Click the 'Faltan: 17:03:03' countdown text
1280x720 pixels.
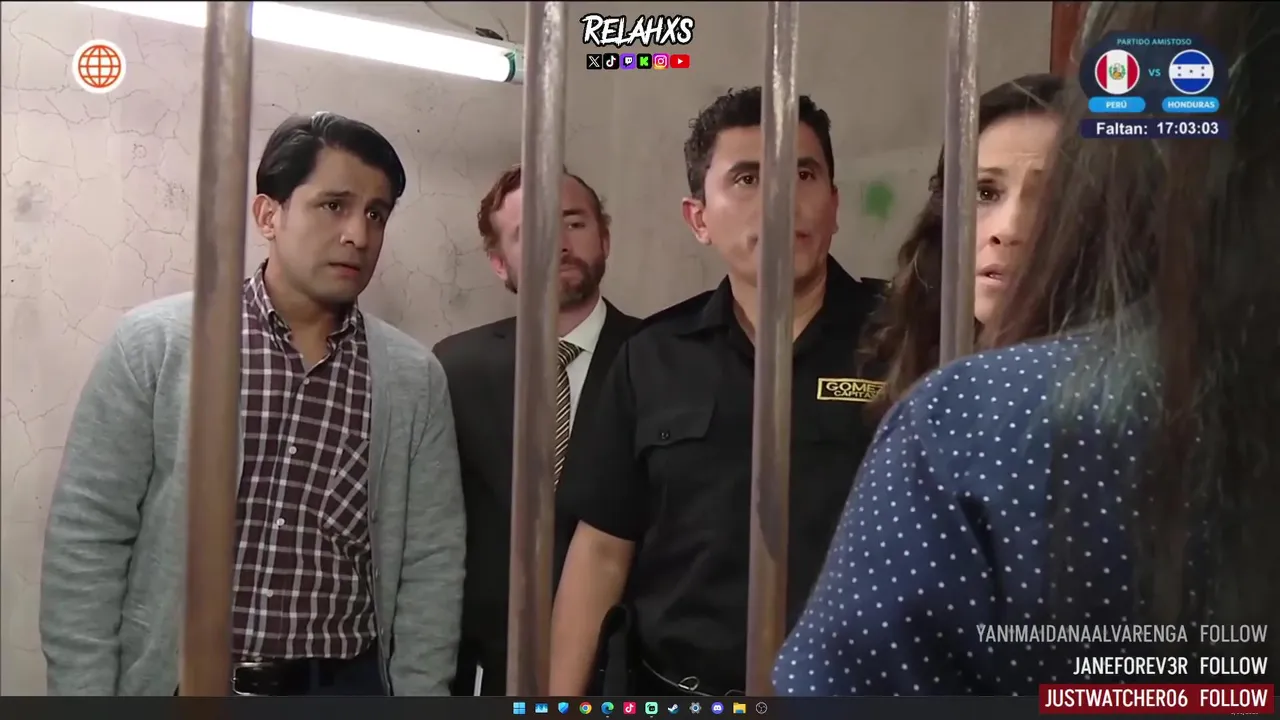[x=1157, y=129]
